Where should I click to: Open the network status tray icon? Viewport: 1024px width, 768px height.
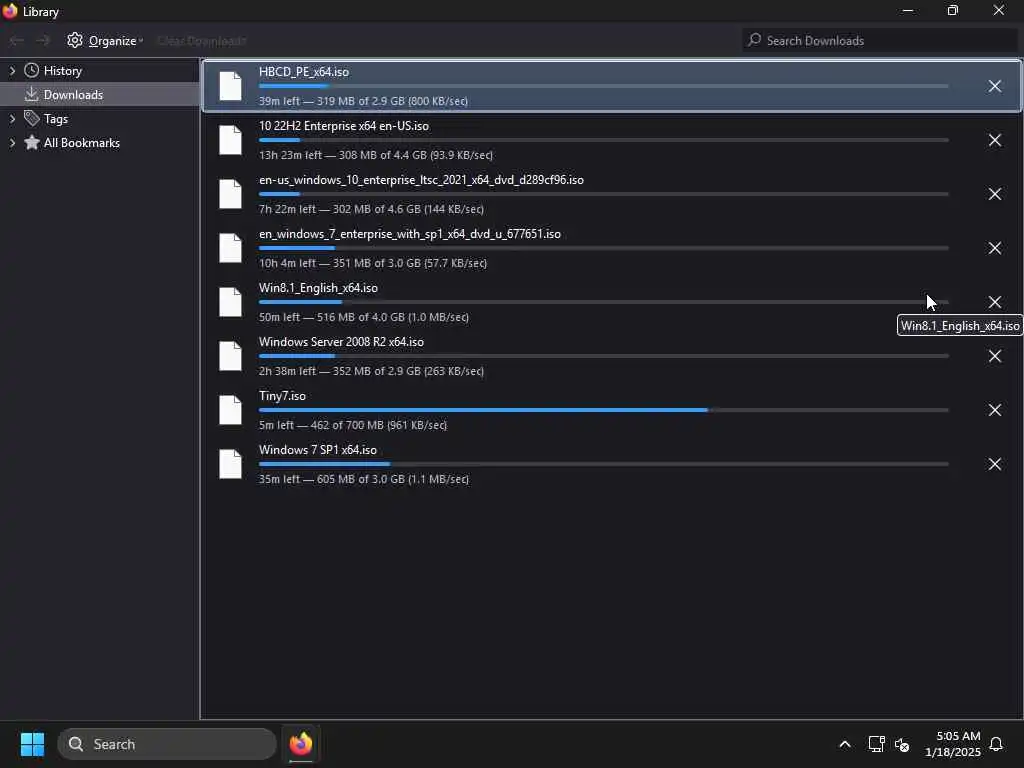click(876, 744)
